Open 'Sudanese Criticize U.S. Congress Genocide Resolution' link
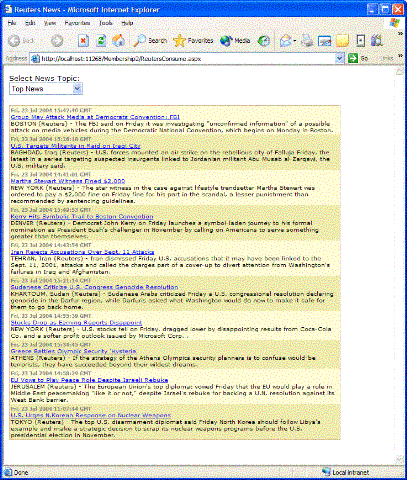 pos(94,287)
